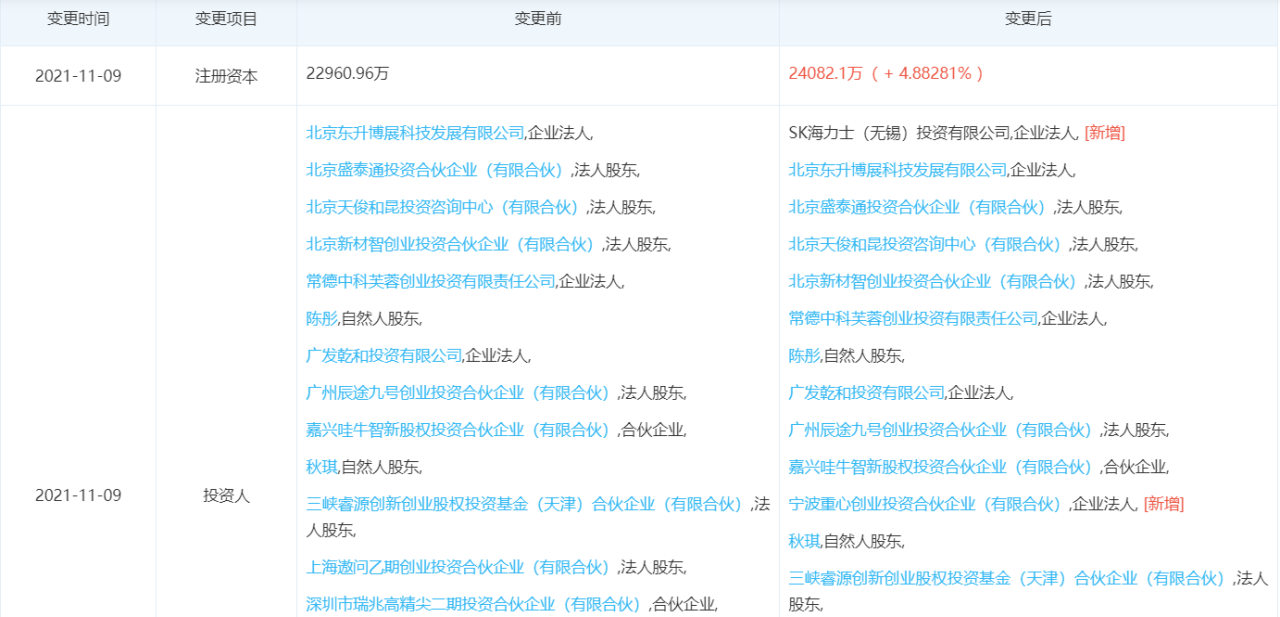Click the 变更项目 column header
The width and height of the screenshot is (1280, 617).
pyautogui.click(x=226, y=20)
